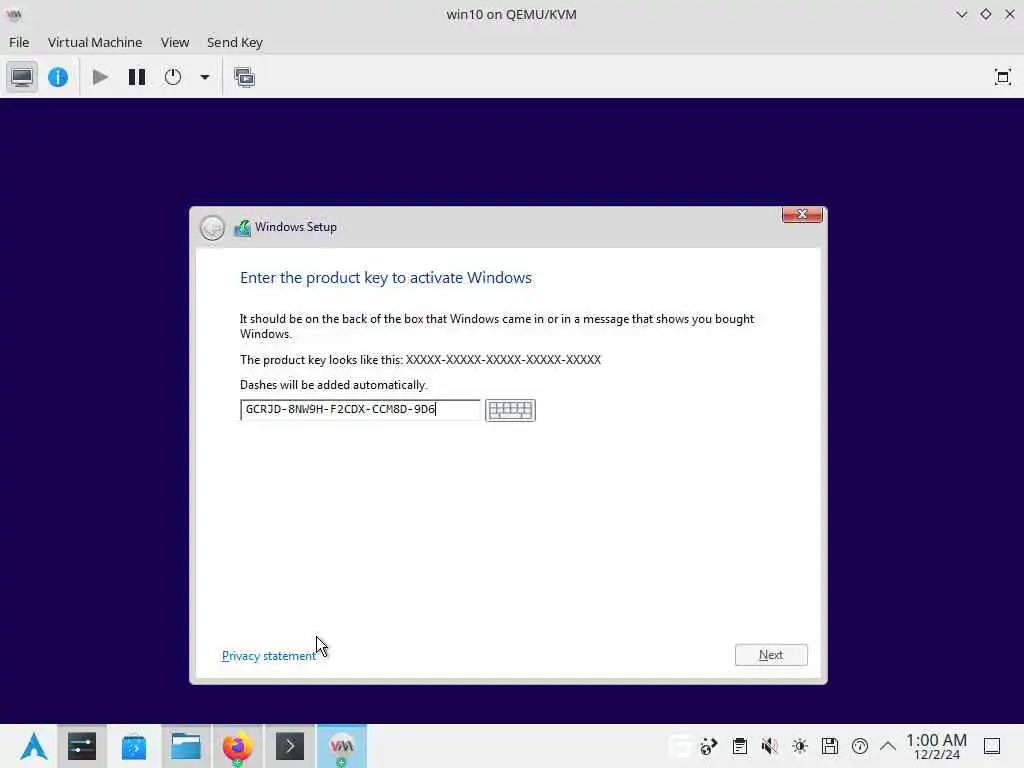The width and height of the screenshot is (1024, 768).
Task: Open the on-screen keyboard icon
Action: tap(510, 410)
